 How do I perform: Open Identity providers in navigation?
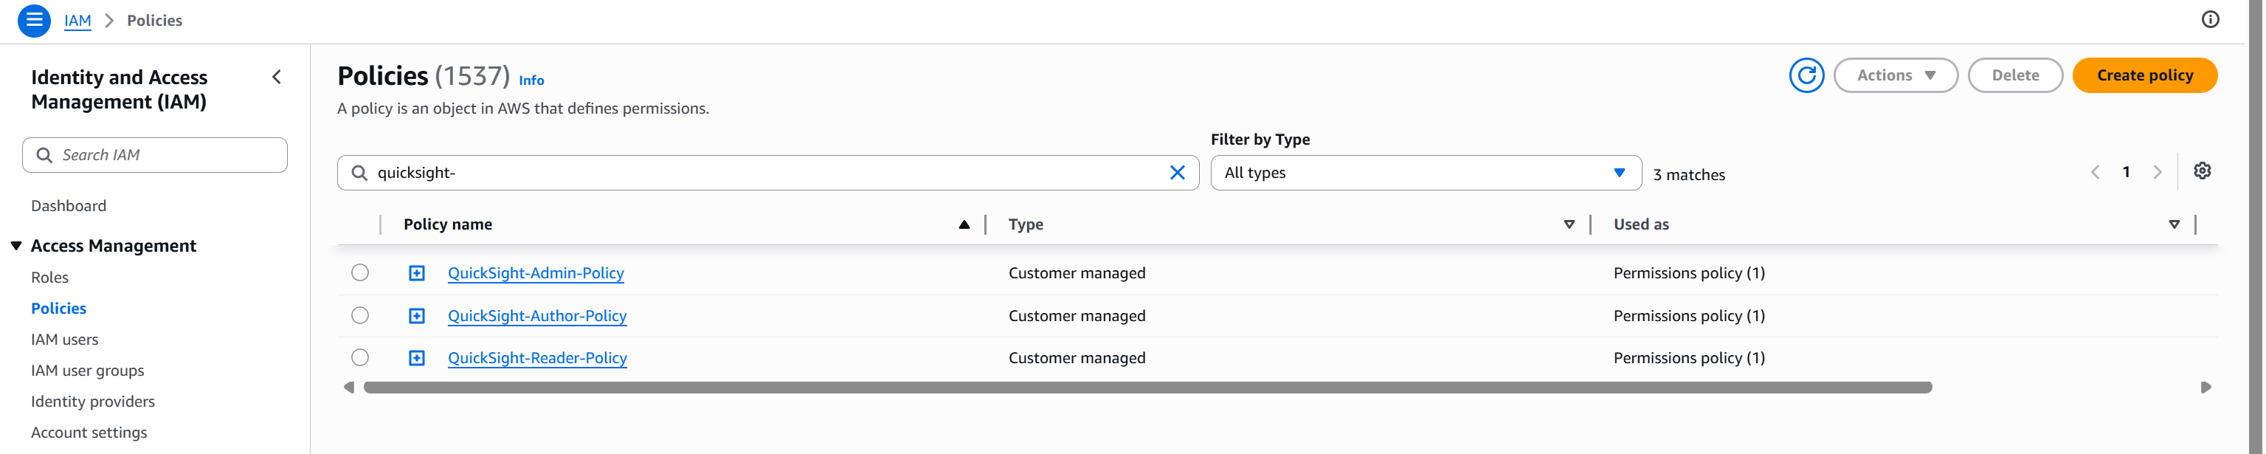(x=92, y=401)
